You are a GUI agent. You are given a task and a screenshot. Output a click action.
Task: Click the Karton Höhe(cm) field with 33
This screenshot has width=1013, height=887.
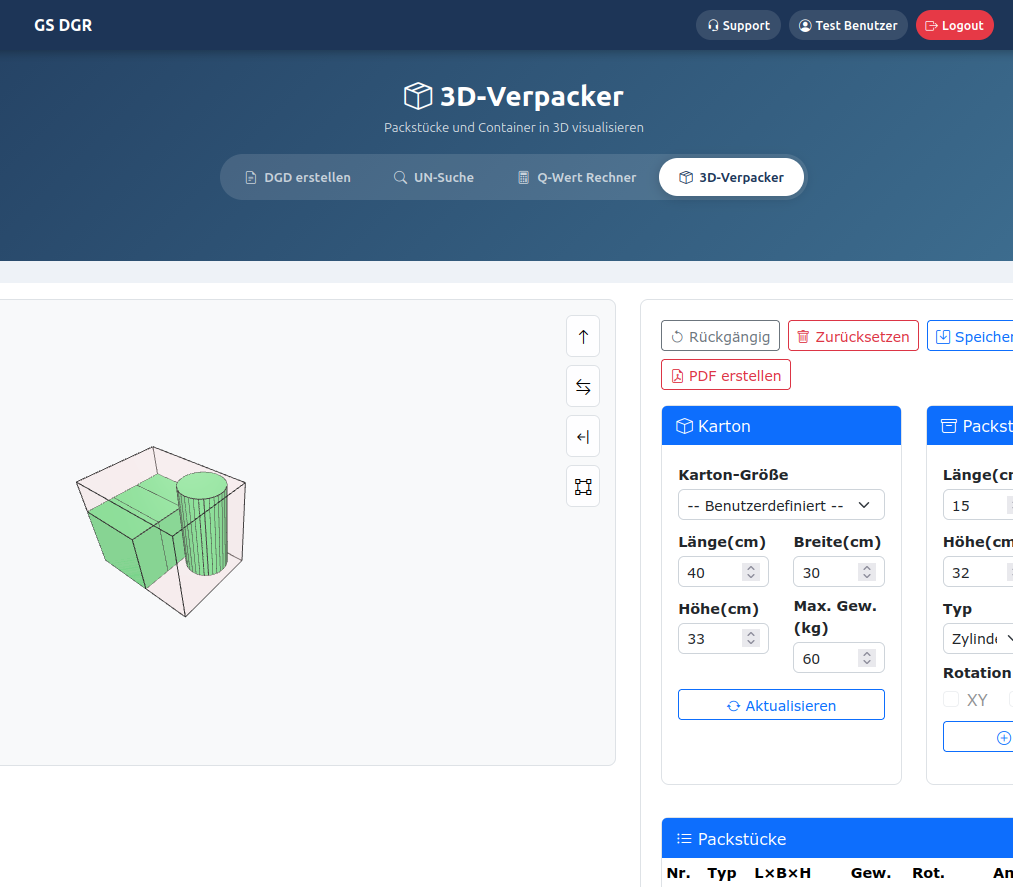[723, 639]
